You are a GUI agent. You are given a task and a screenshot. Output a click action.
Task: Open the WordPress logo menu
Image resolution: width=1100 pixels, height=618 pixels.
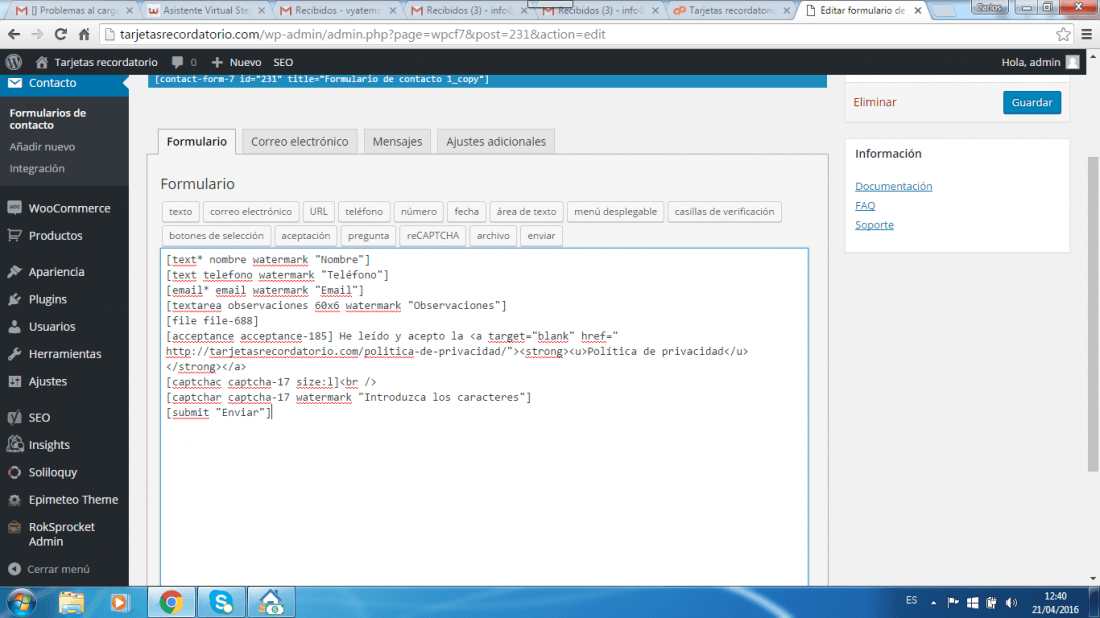point(14,62)
